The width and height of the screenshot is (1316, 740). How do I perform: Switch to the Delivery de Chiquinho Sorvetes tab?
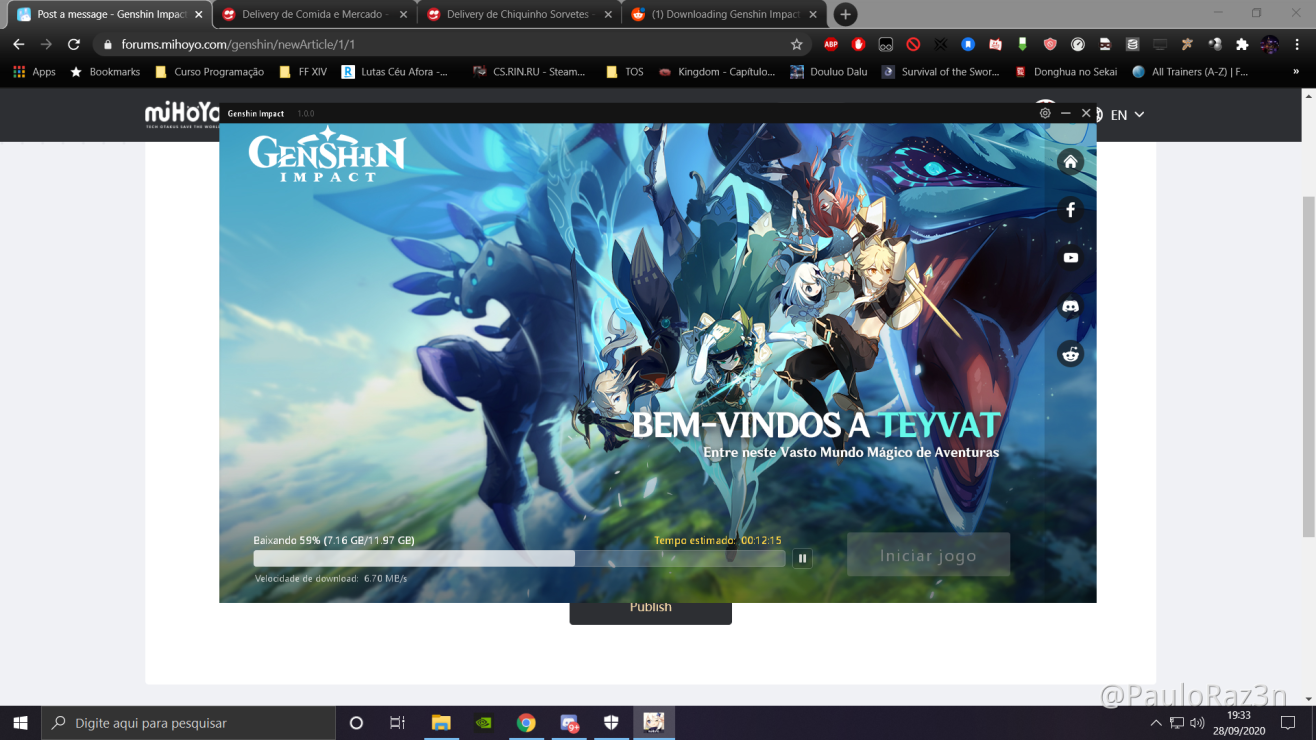point(519,15)
